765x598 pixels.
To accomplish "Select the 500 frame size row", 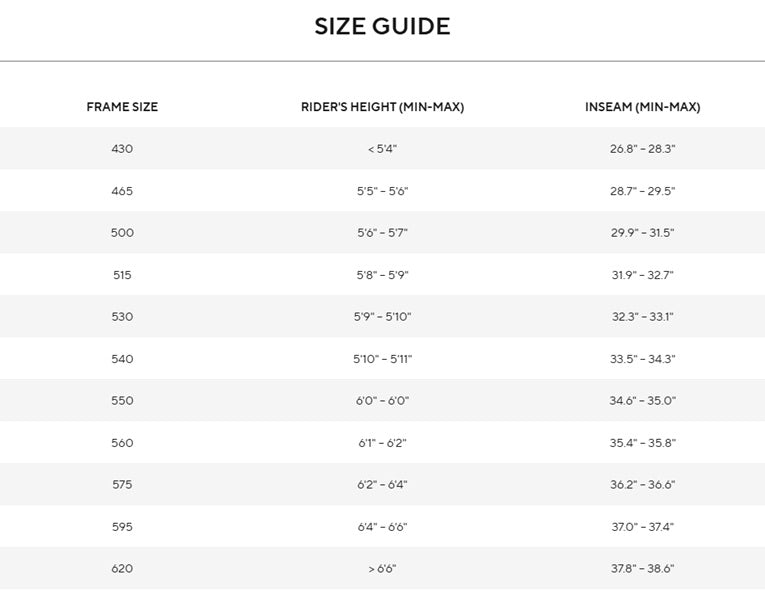I will click(382, 233).
